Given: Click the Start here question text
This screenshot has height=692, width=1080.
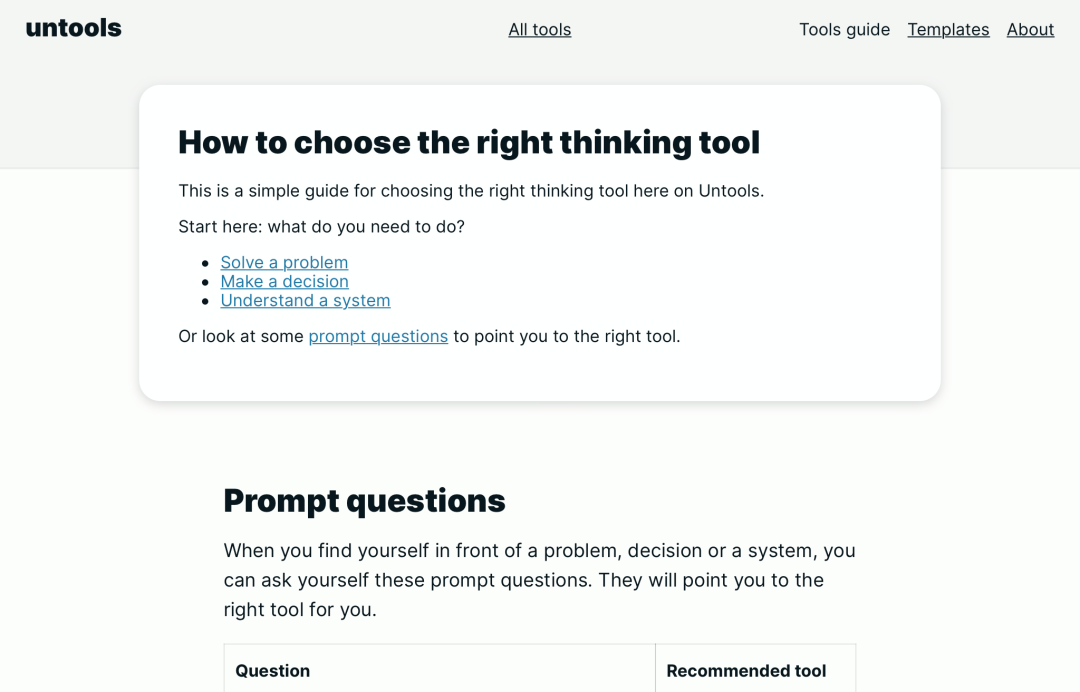Looking at the screenshot, I should 322,227.
